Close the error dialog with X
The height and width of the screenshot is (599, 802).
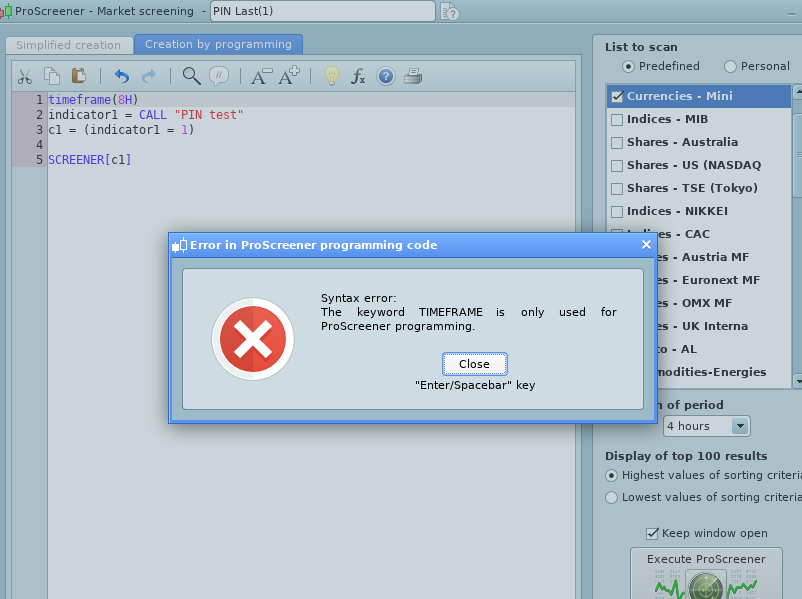(x=646, y=245)
